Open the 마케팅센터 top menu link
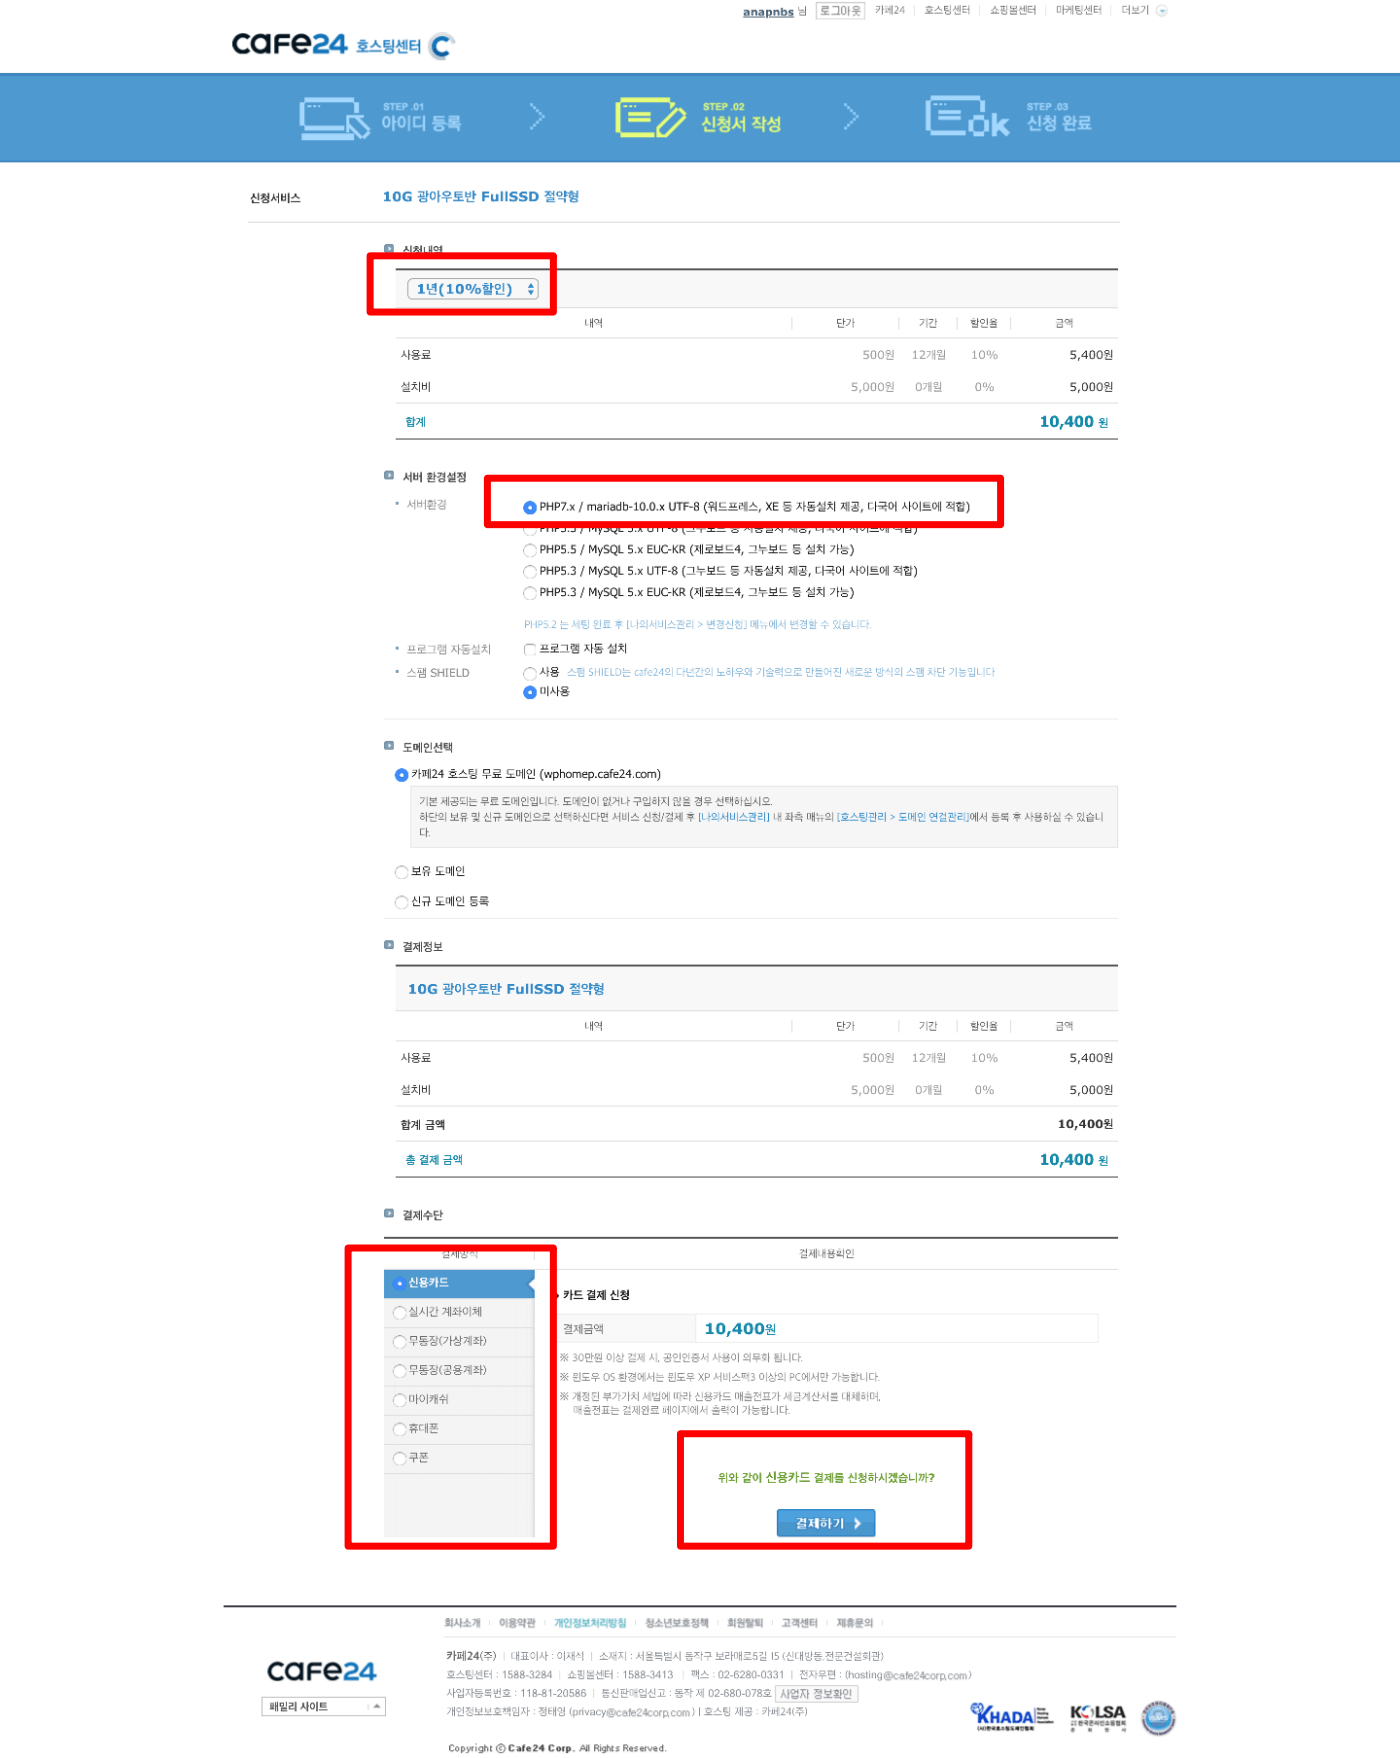 [1079, 10]
